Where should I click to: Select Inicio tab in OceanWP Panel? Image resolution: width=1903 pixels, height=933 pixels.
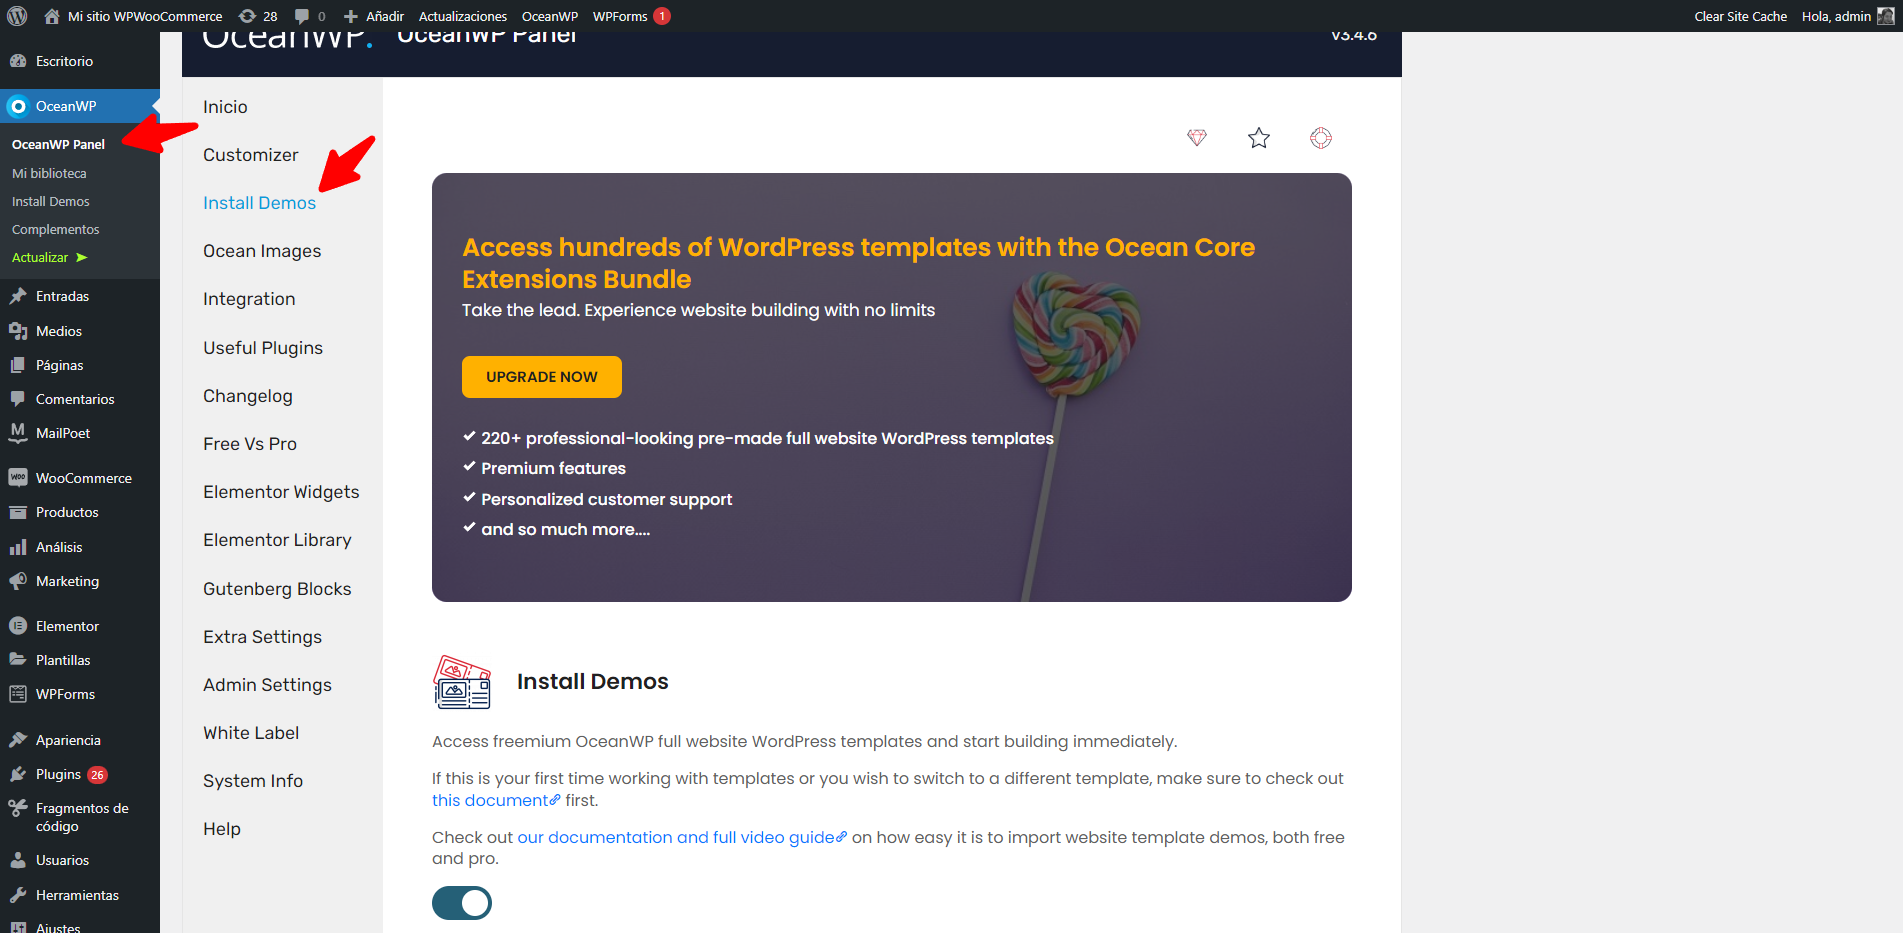pyautogui.click(x=225, y=107)
